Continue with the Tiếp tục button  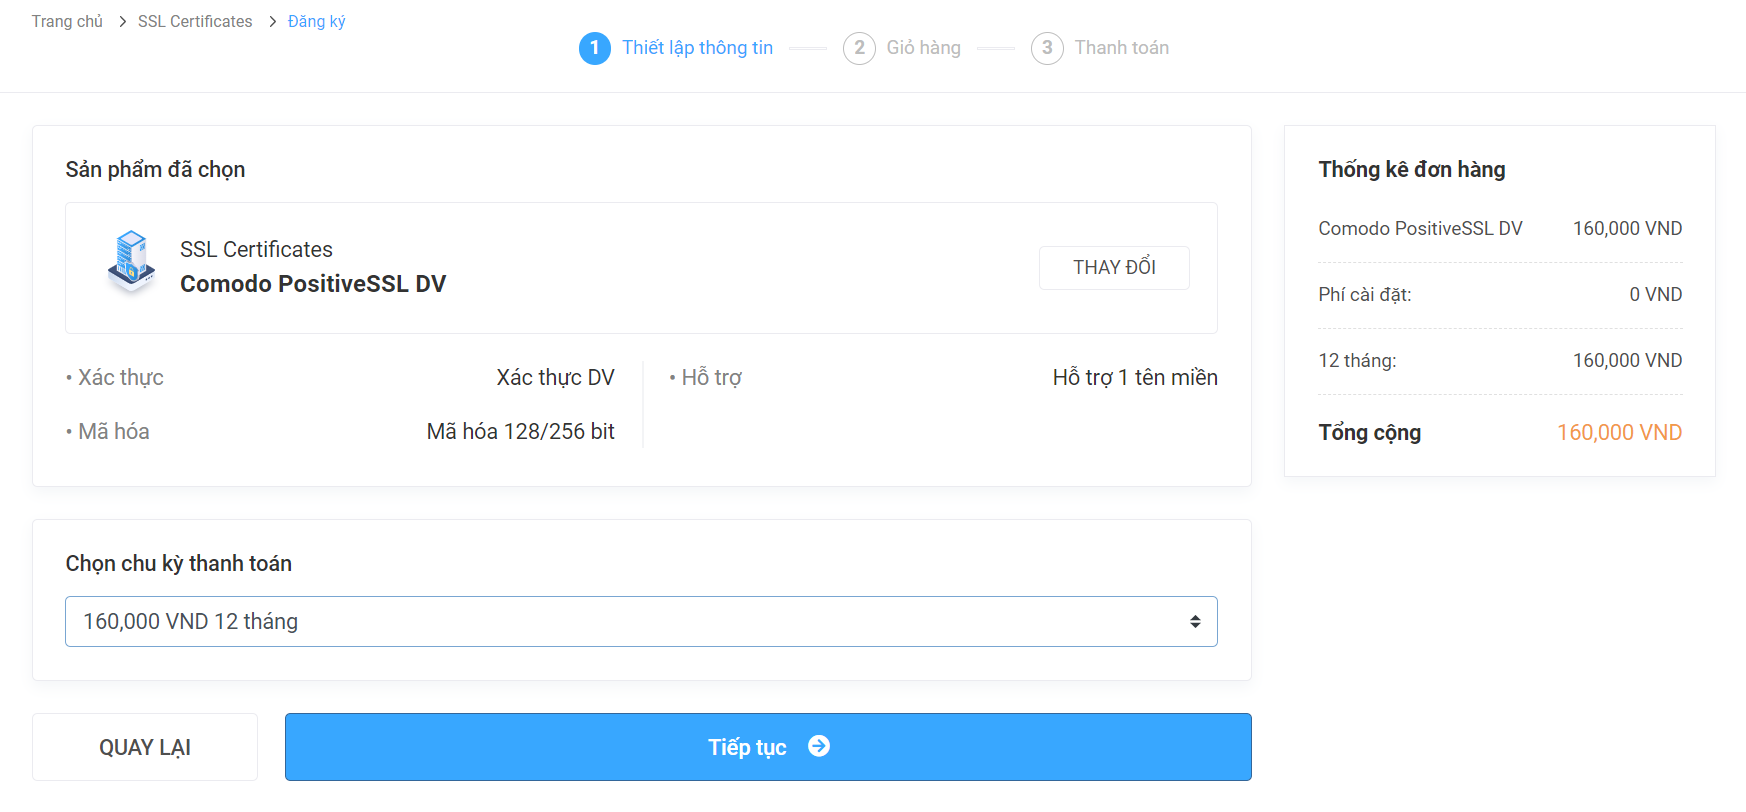(768, 747)
